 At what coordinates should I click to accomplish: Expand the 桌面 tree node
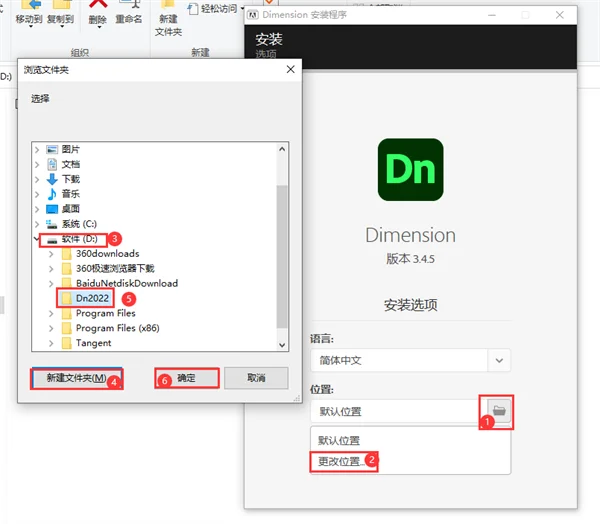(x=37, y=209)
